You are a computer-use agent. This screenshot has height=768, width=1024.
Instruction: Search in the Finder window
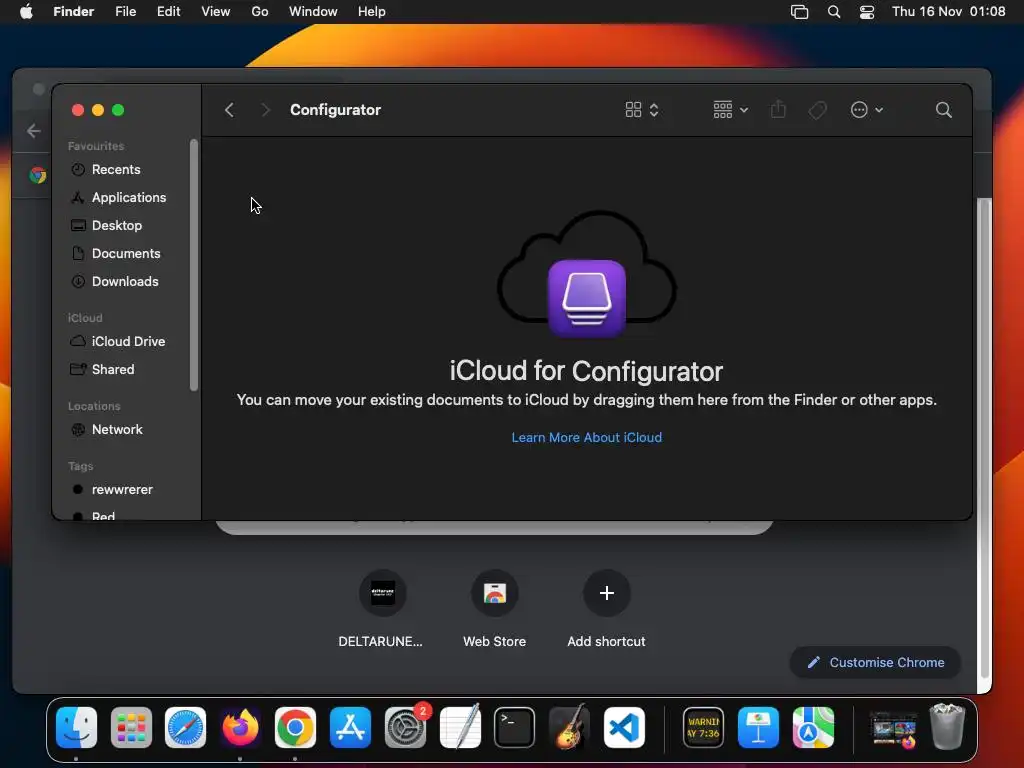click(943, 110)
